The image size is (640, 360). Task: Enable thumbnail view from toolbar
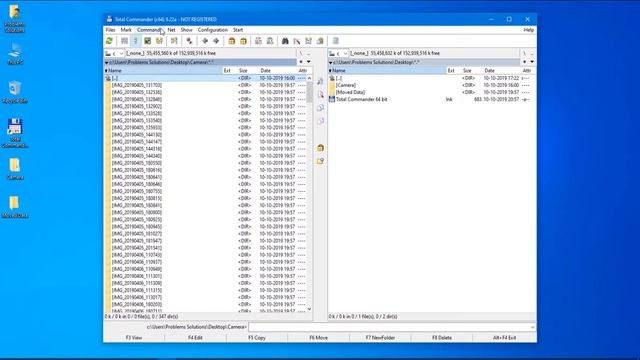[x=148, y=41]
